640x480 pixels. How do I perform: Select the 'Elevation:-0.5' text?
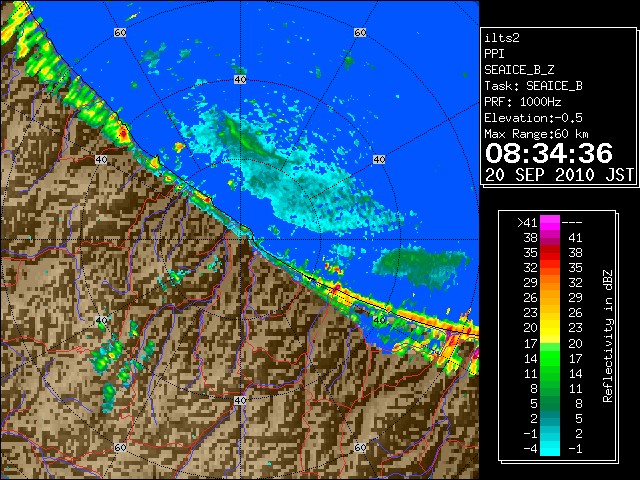(x=533, y=118)
